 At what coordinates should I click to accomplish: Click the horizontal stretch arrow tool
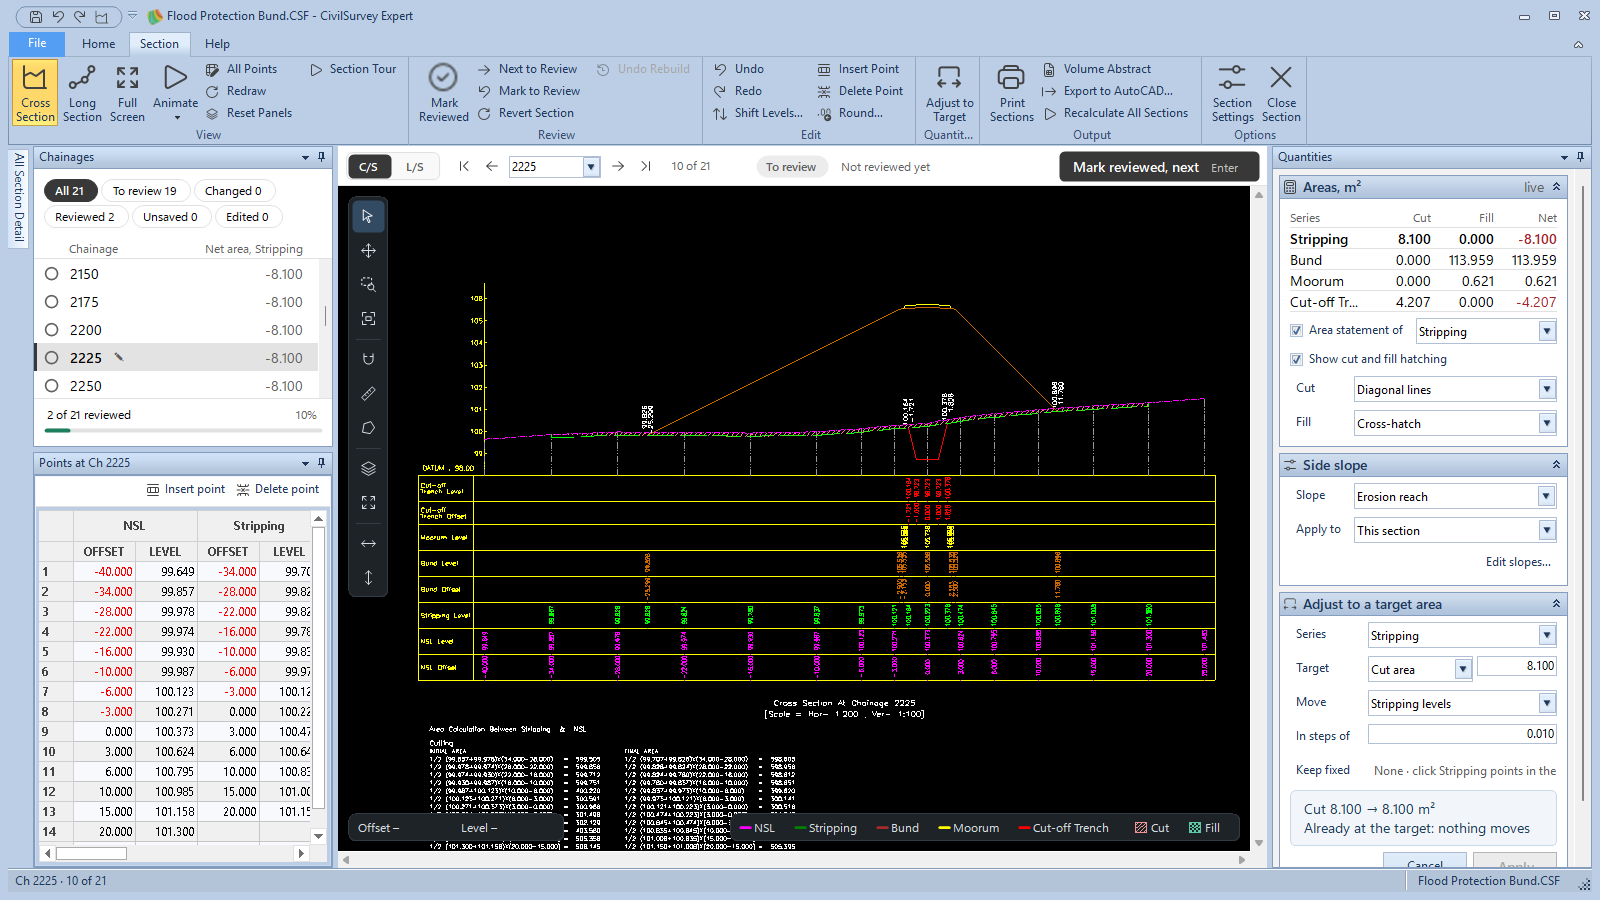coord(368,543)
